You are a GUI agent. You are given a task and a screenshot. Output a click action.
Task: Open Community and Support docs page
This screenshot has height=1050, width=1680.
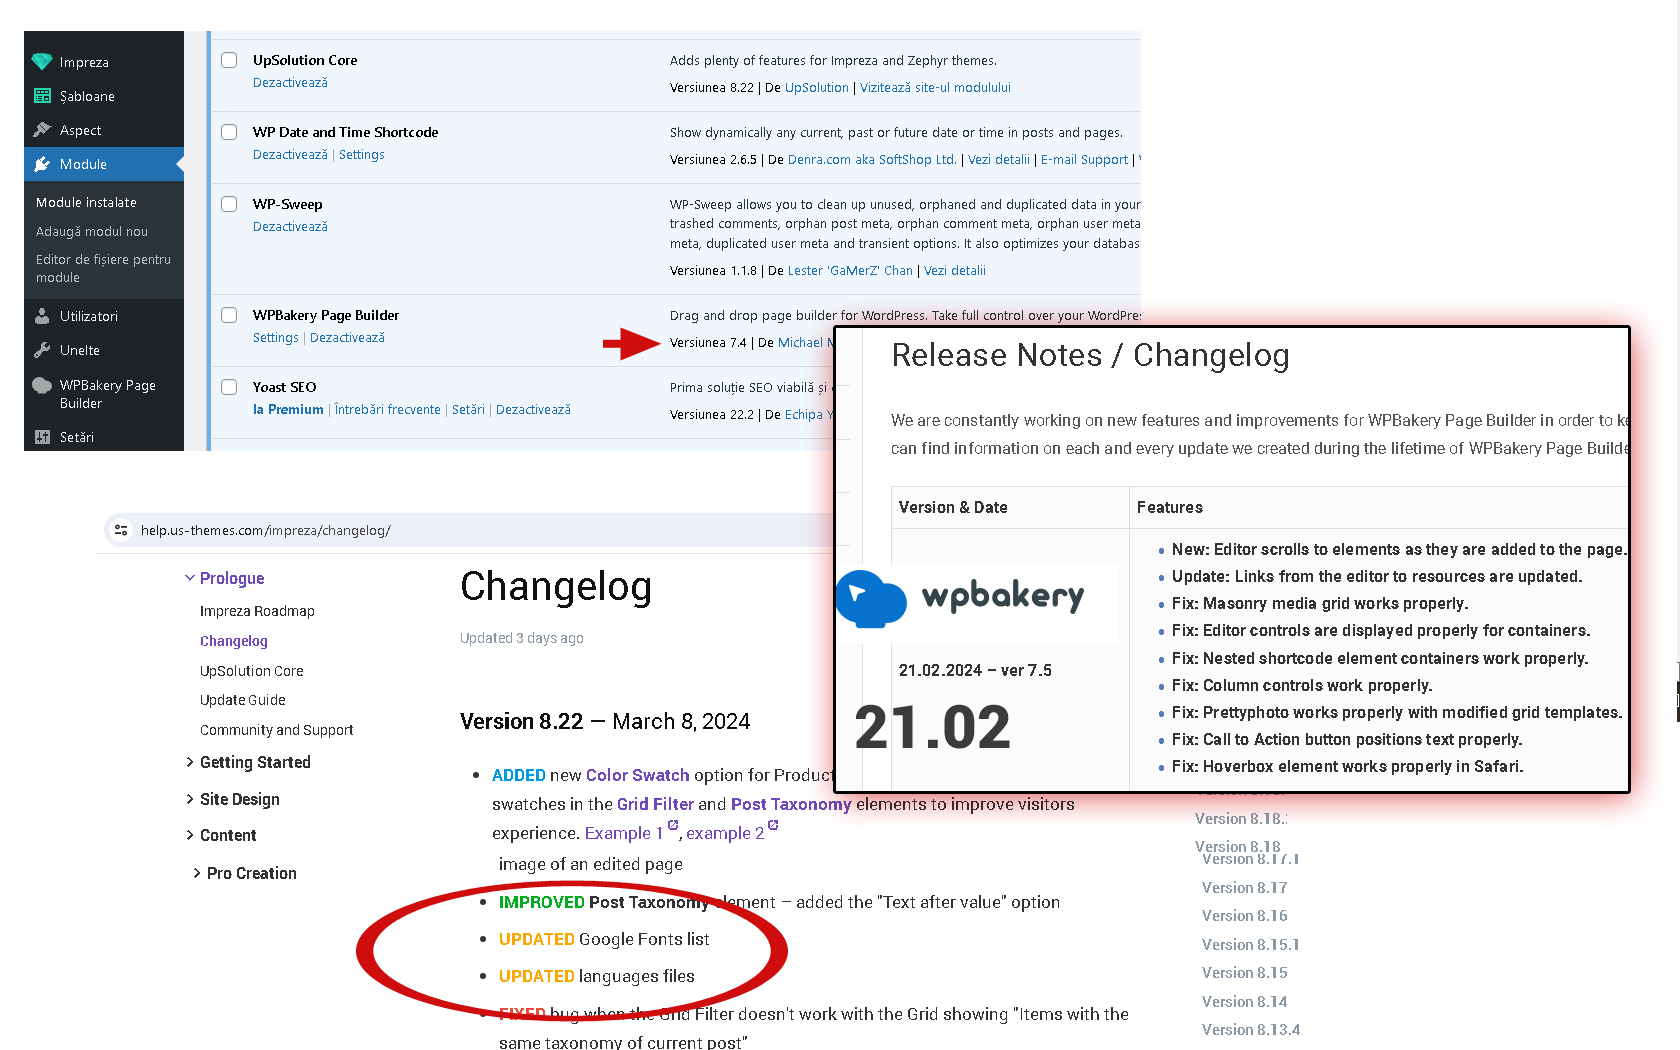click(x=276, y=730)
